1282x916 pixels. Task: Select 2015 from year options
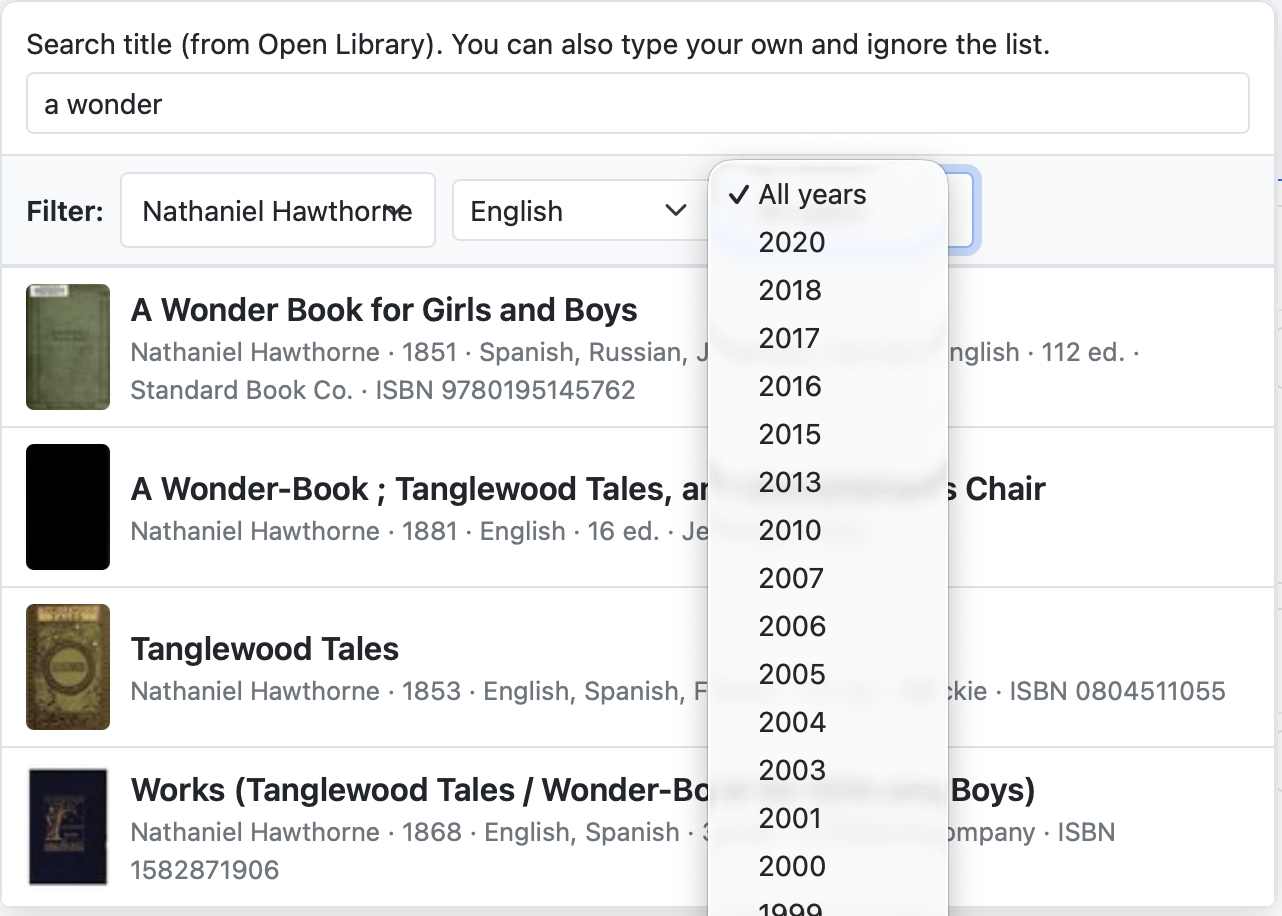790,434
